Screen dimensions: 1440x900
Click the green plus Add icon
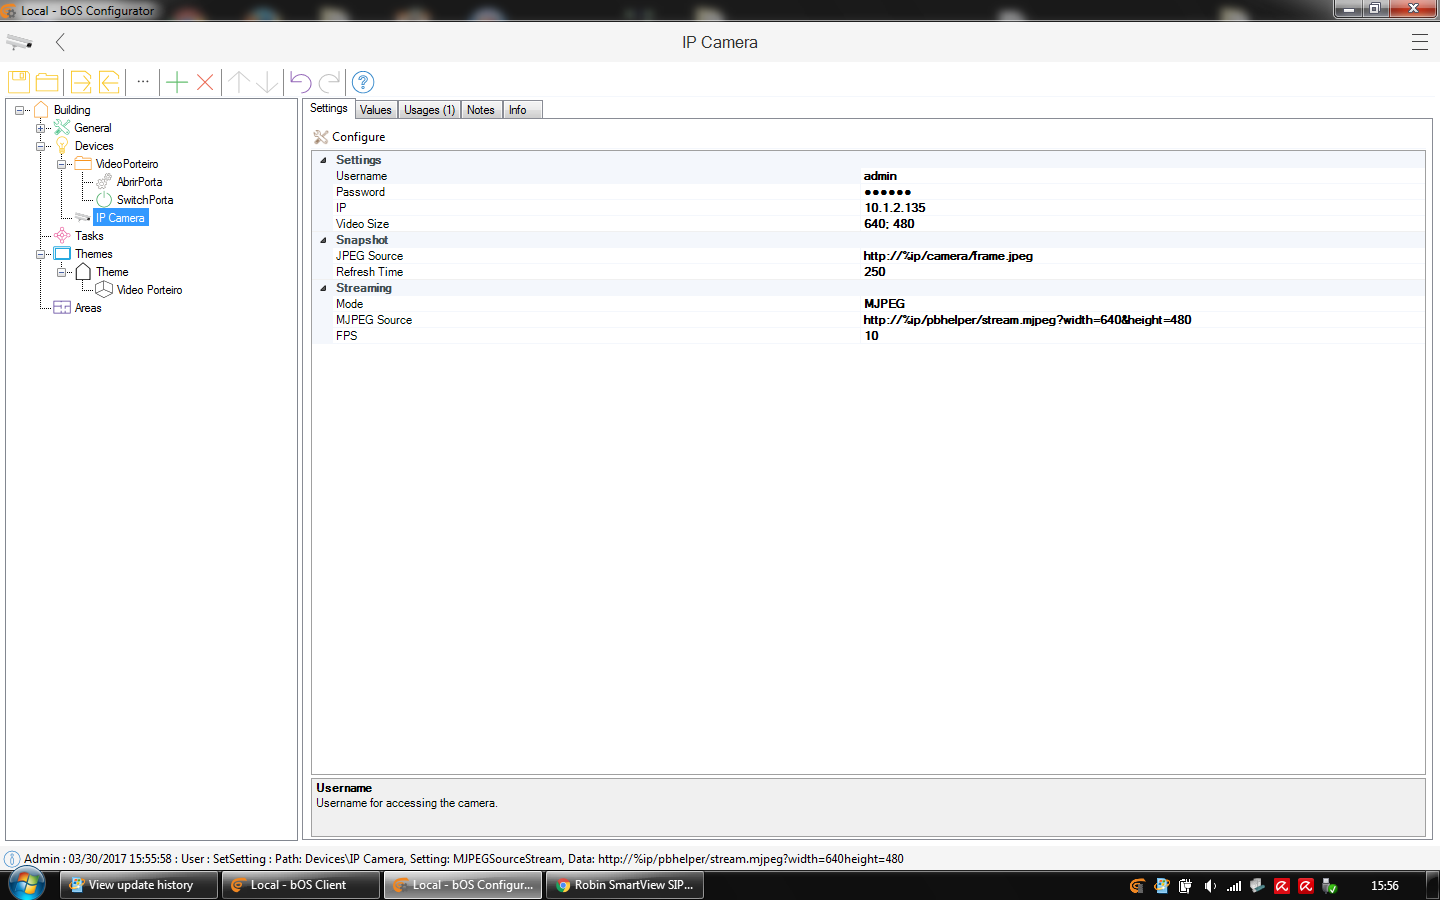[177, 82]
